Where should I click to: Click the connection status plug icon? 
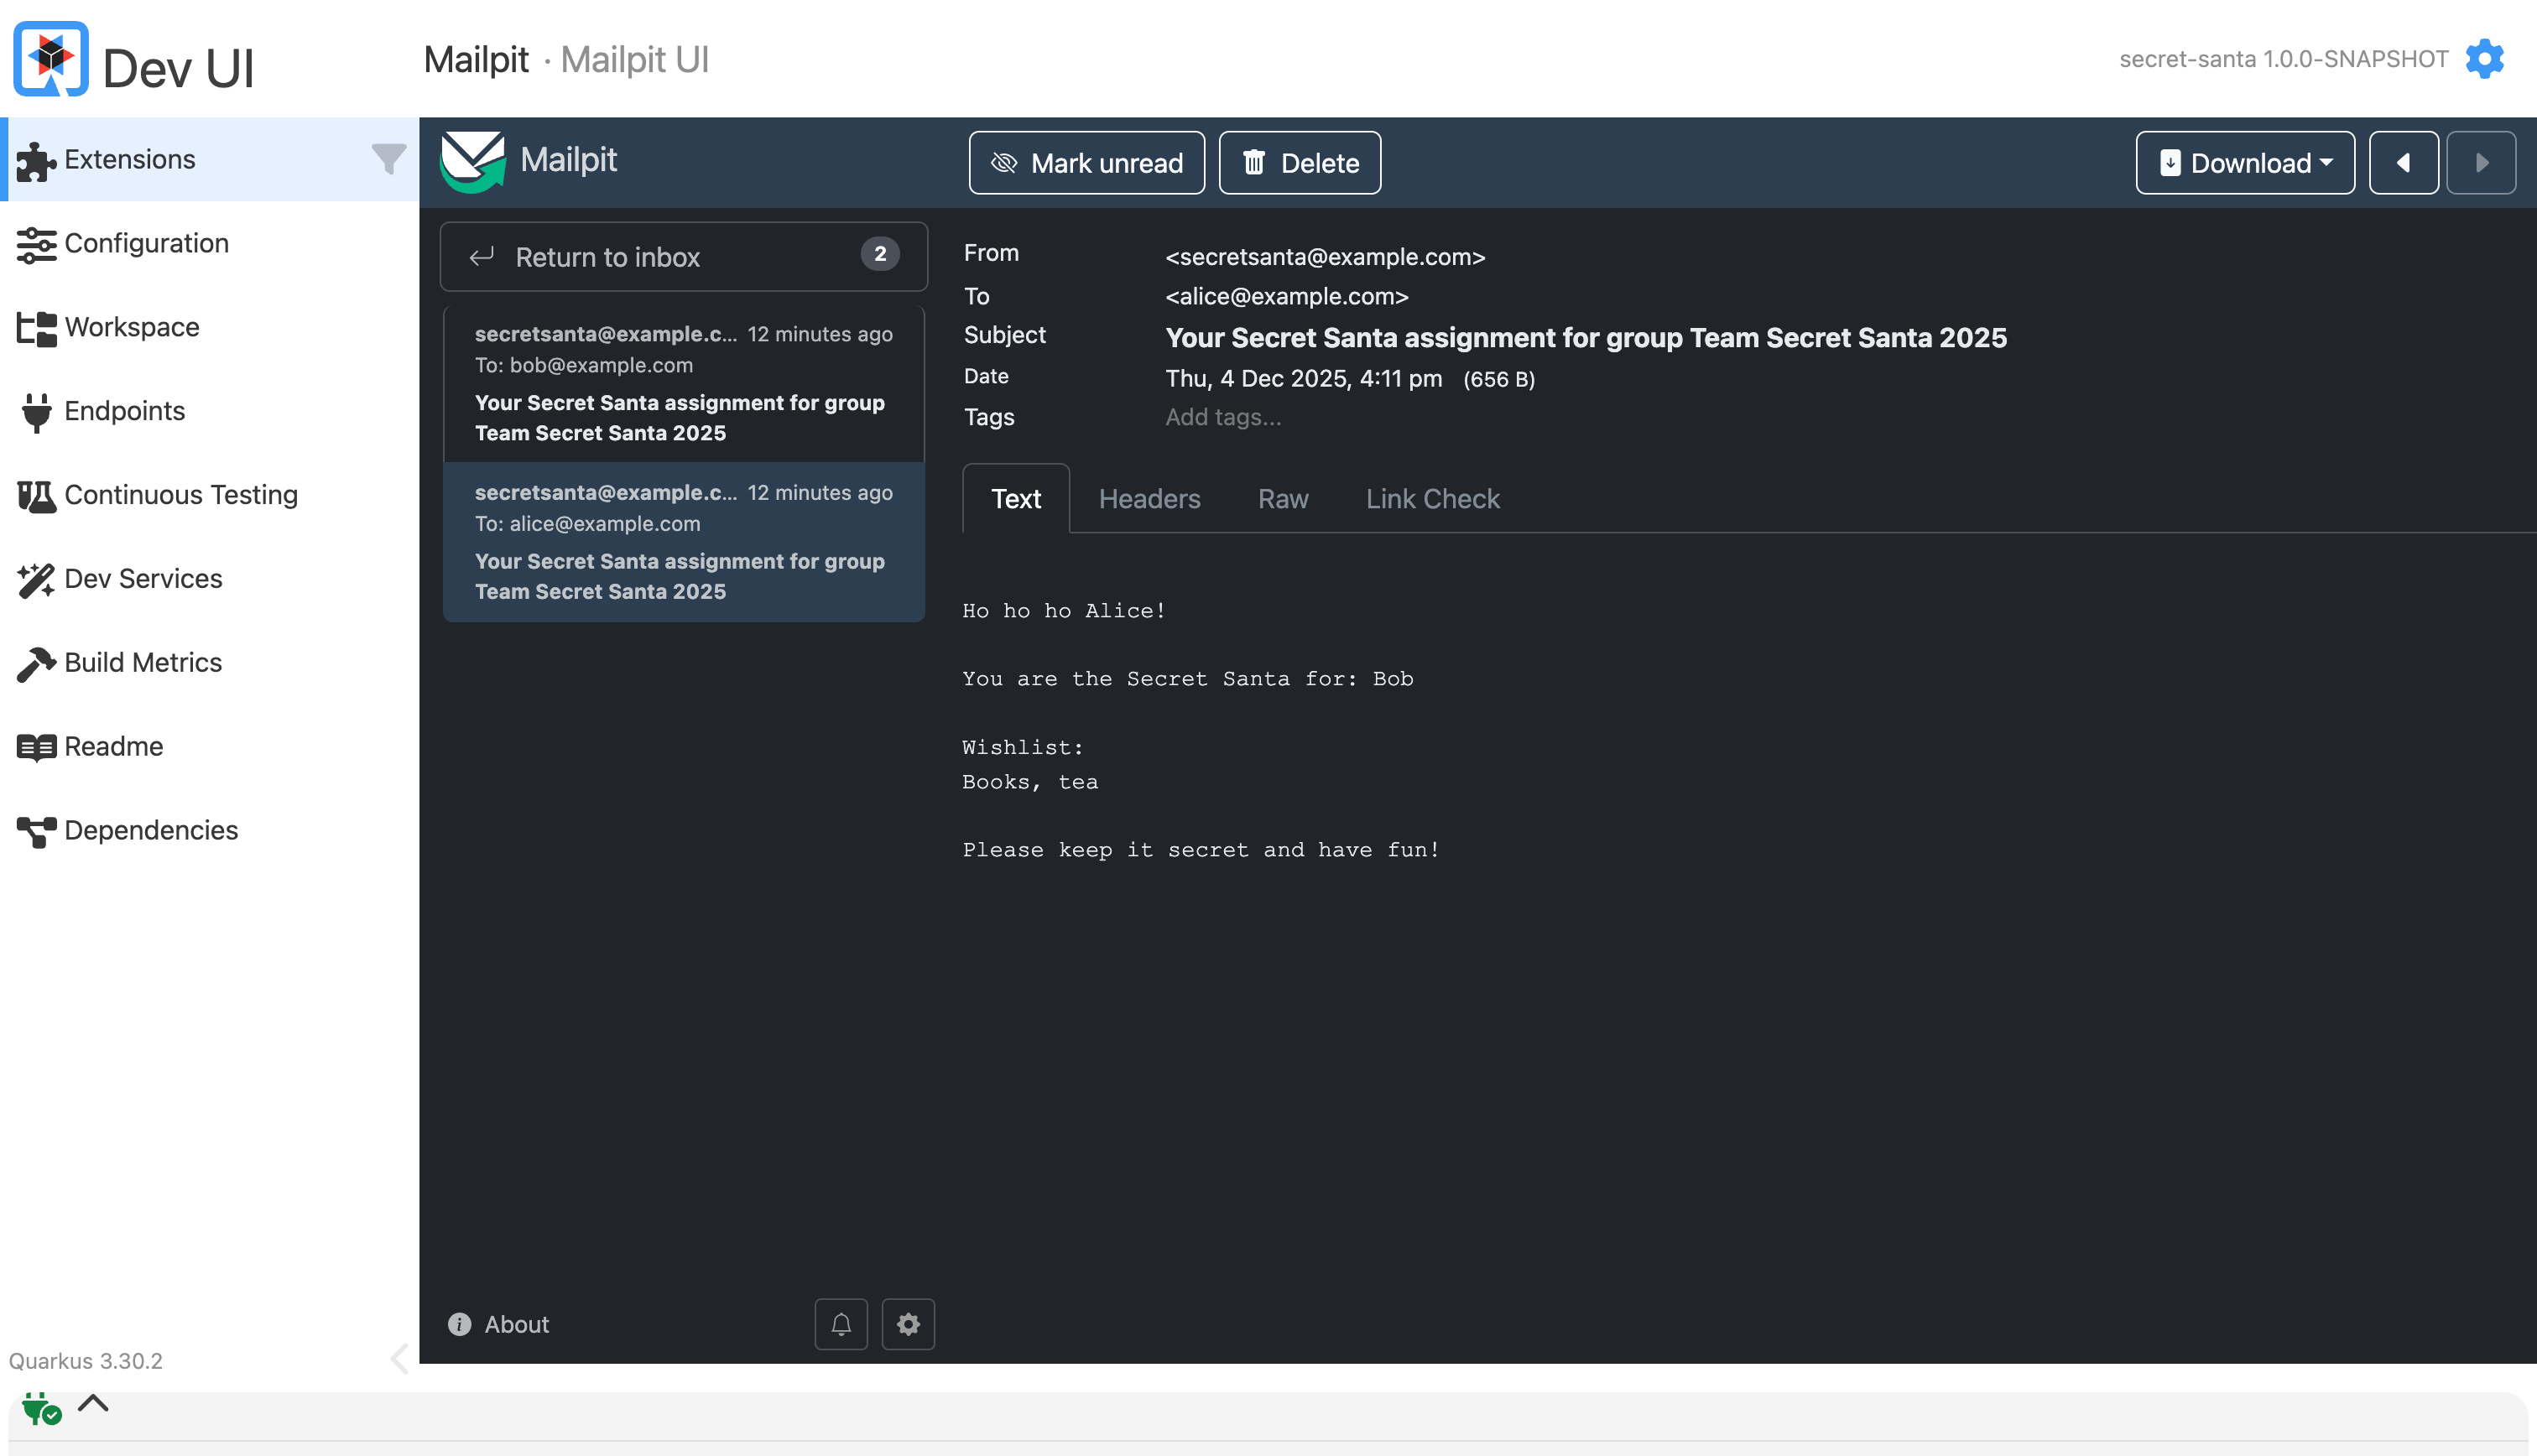coord(41,1409)
